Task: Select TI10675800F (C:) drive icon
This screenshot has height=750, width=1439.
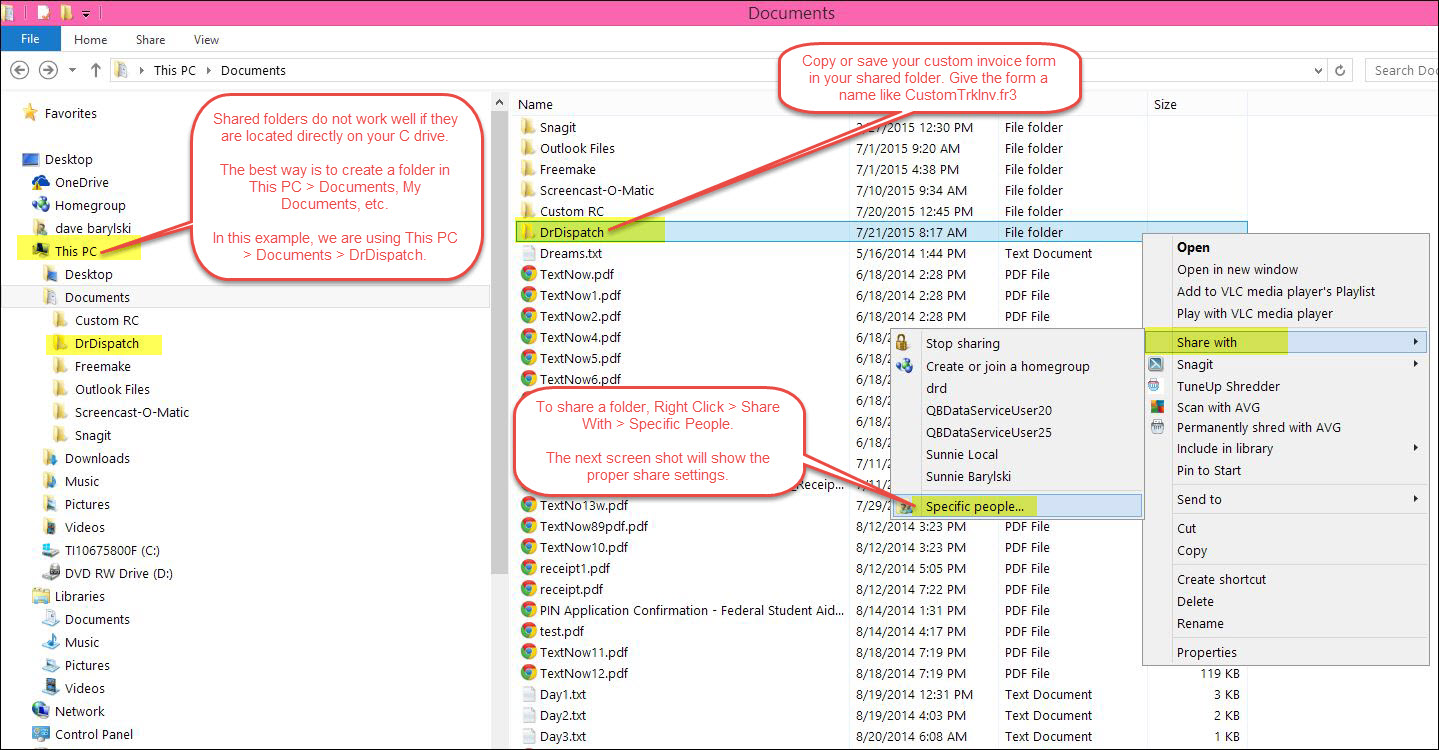Action: pyautogui.click(x=51, y=550)
